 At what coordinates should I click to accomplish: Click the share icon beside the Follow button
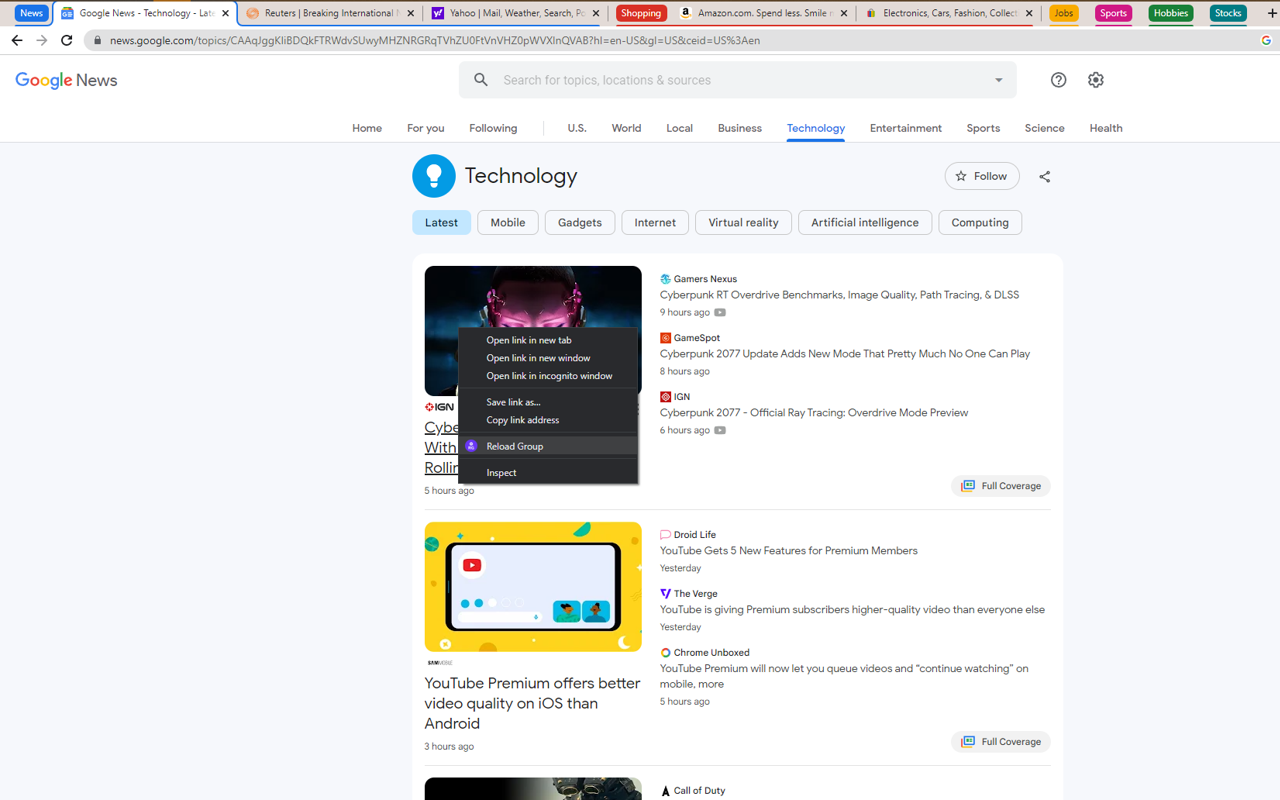click(x=1044, y=176)
